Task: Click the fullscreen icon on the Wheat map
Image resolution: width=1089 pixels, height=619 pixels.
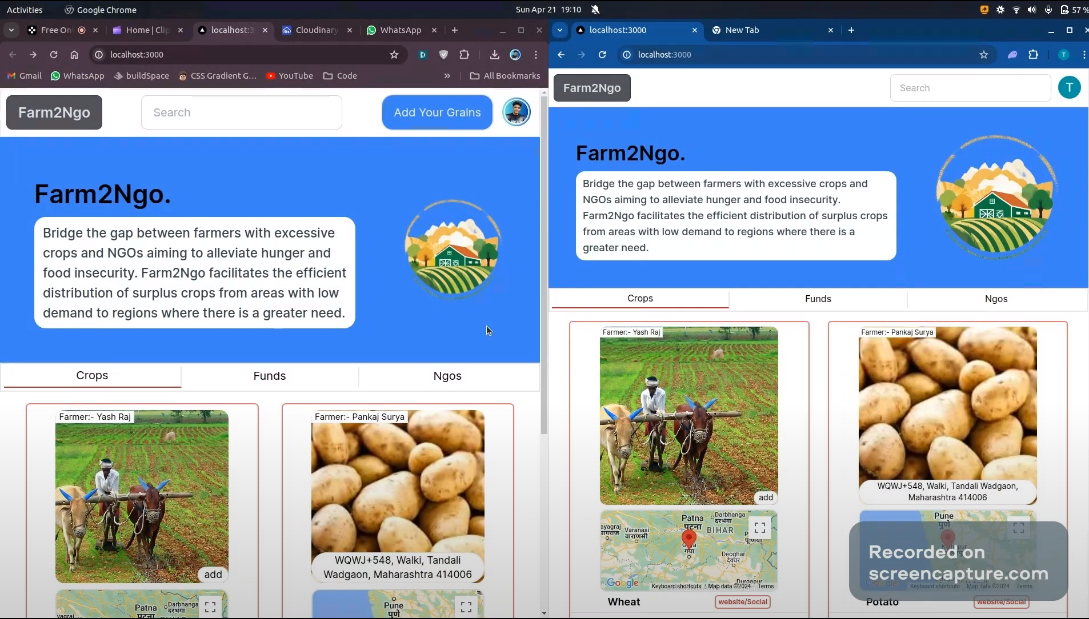Action: click(x=759, y=527)
